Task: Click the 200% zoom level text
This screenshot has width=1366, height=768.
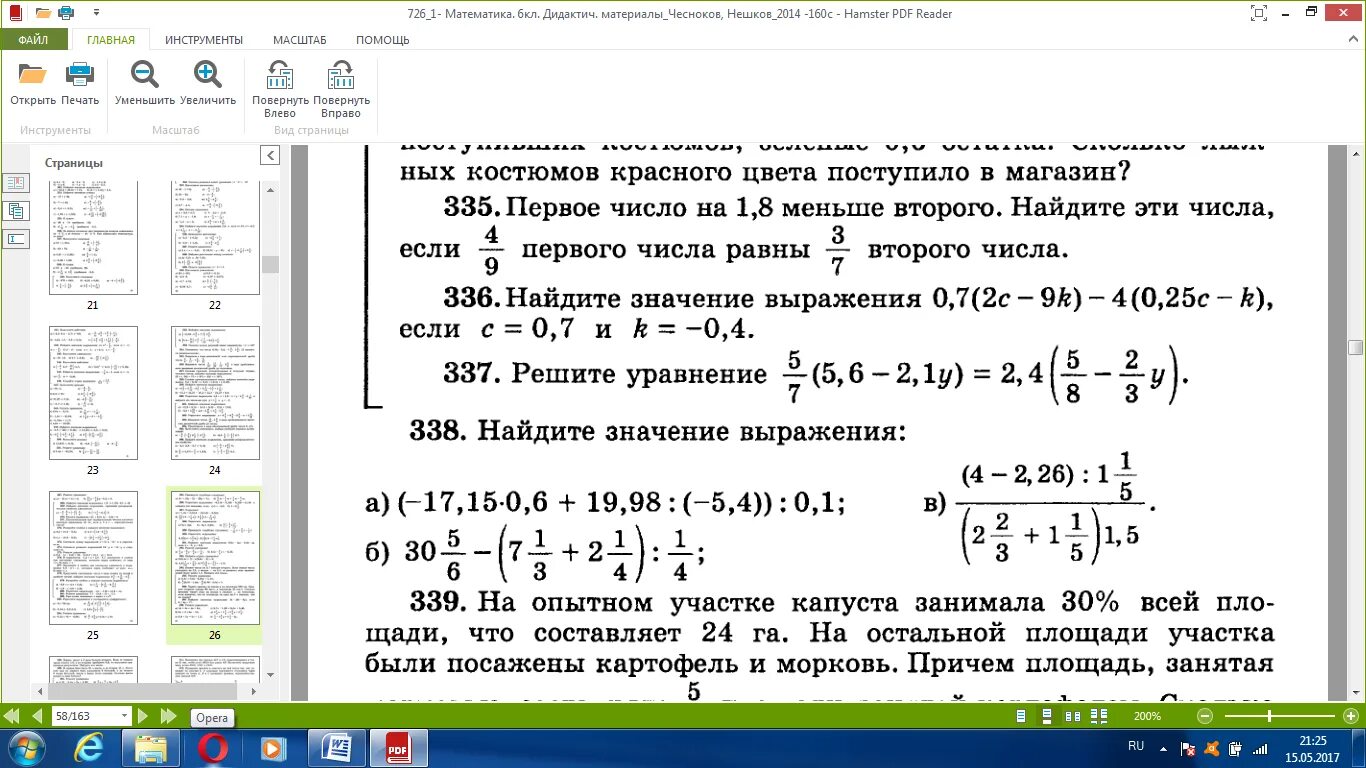Action: 1147,716
